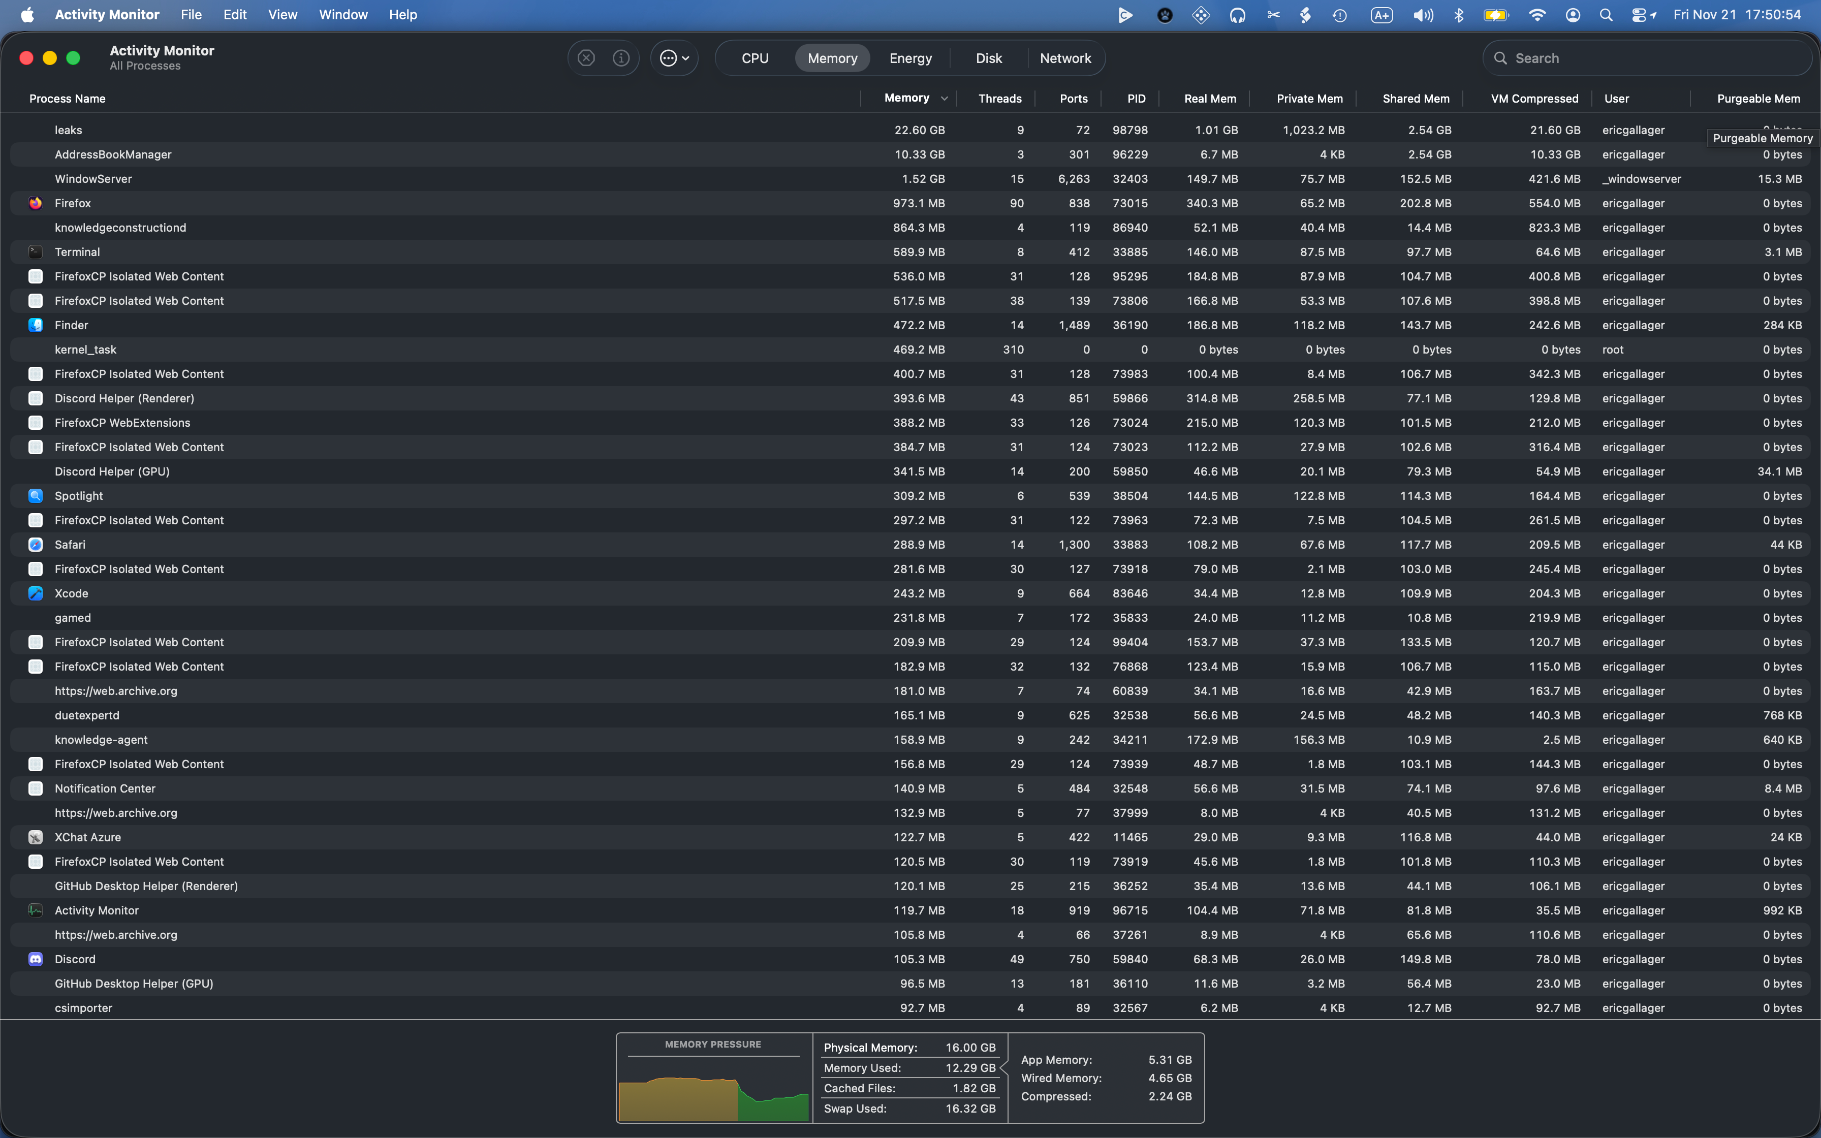Image resolution: width=1821 pixels, height=1138 pixels.
Task: Open the Window menu
Action: coord(343,14)
